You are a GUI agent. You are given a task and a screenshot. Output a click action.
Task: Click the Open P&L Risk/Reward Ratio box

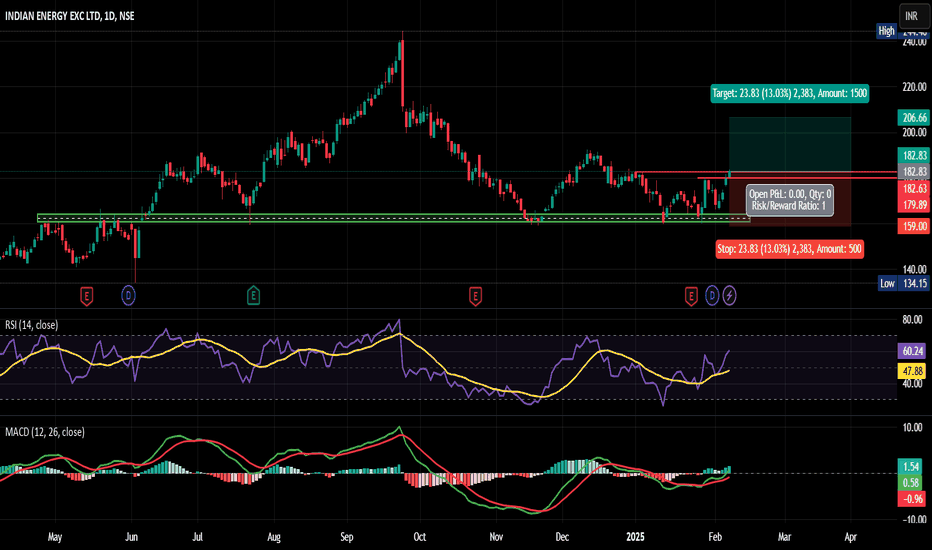pyautogui.click(x=790, y=200)
